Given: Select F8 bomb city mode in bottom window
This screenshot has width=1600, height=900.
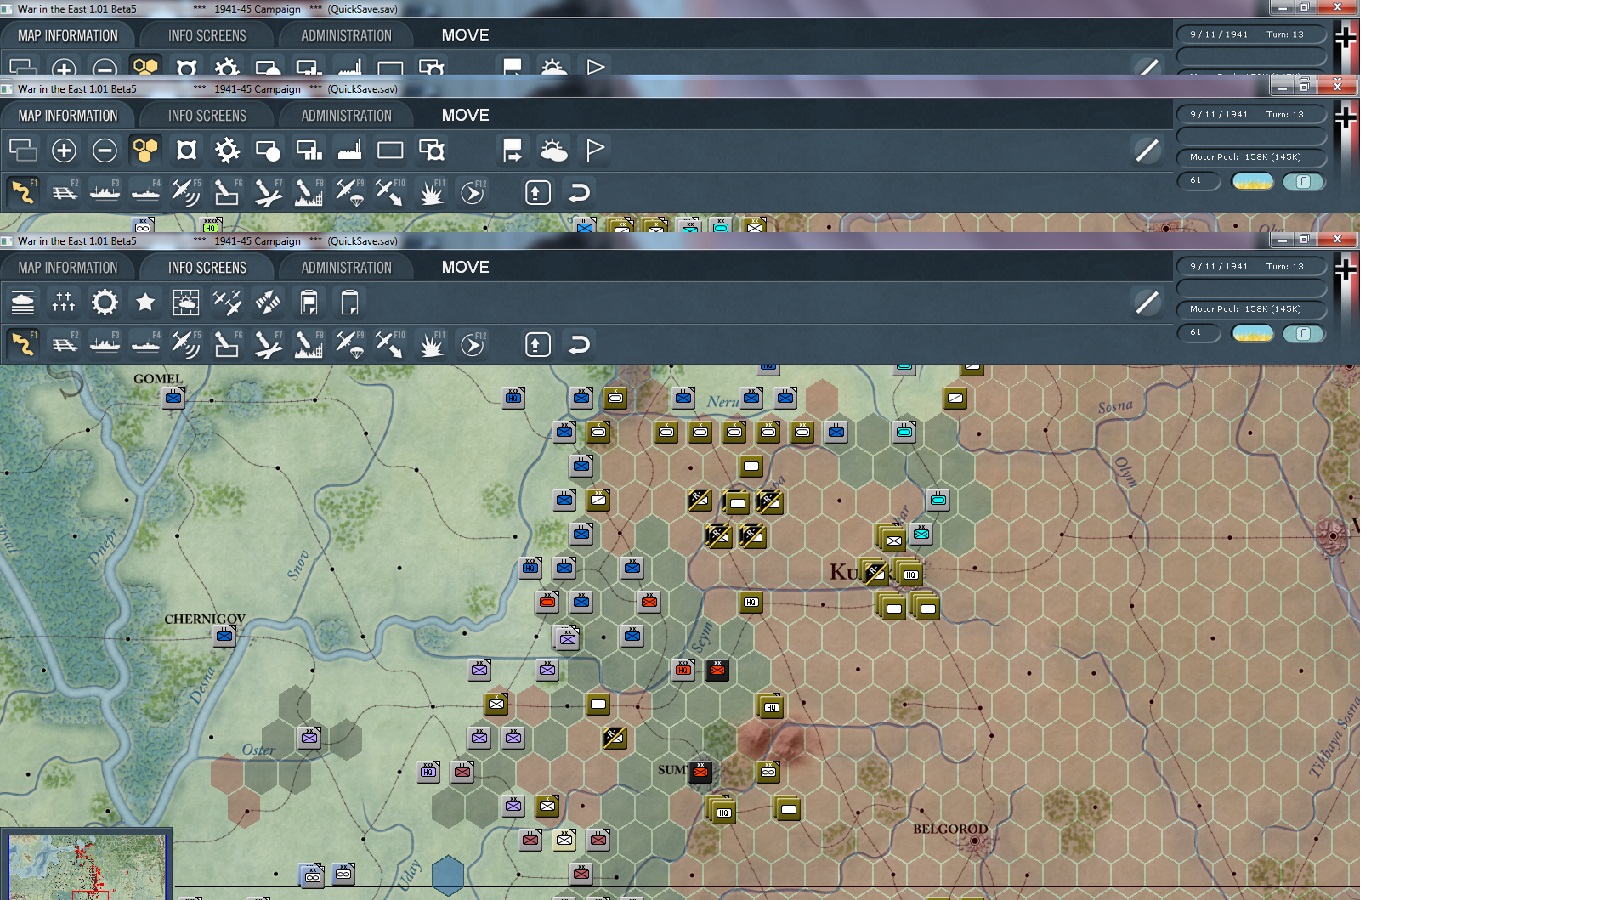Looking at the screenshot, I should point(309,344).
